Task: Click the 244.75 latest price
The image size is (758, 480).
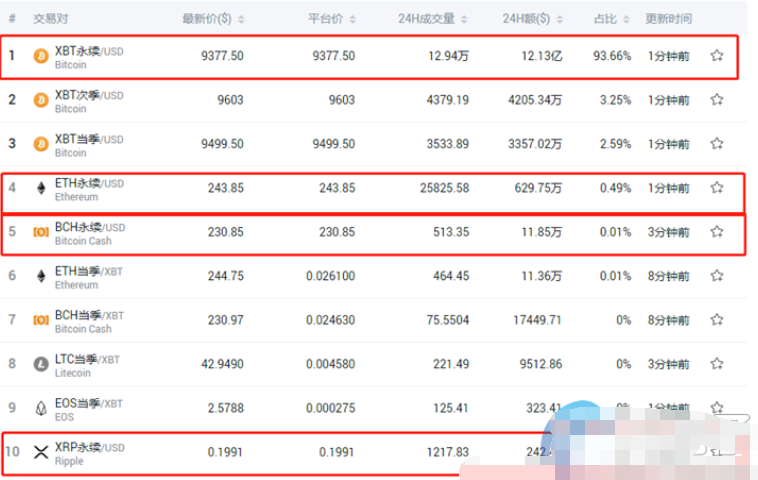Action: click(226, 276)
